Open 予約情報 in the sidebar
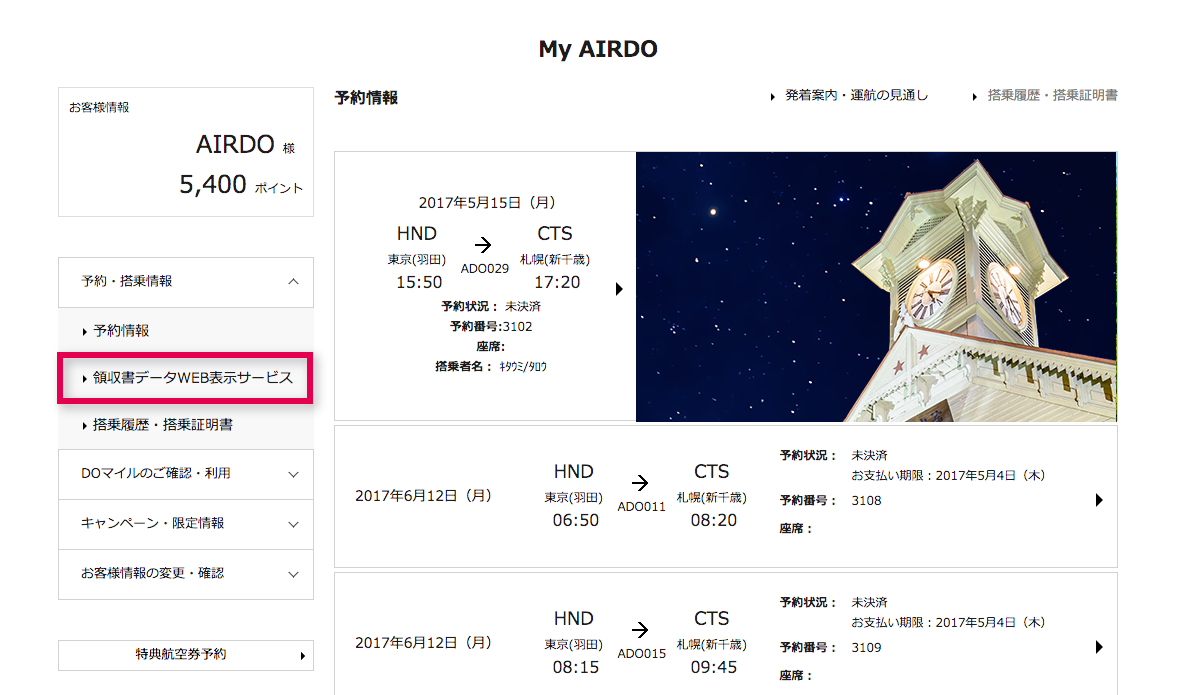Viewport: 1177px width, 695px height. click(121, 330)
